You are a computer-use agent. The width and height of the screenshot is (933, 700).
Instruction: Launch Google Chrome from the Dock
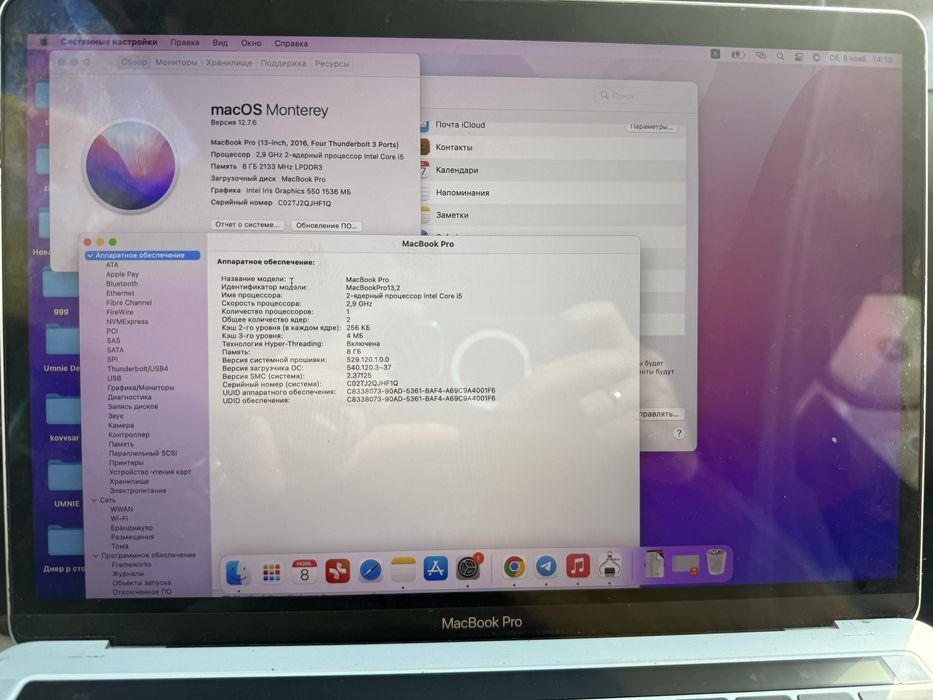(514, 567)
